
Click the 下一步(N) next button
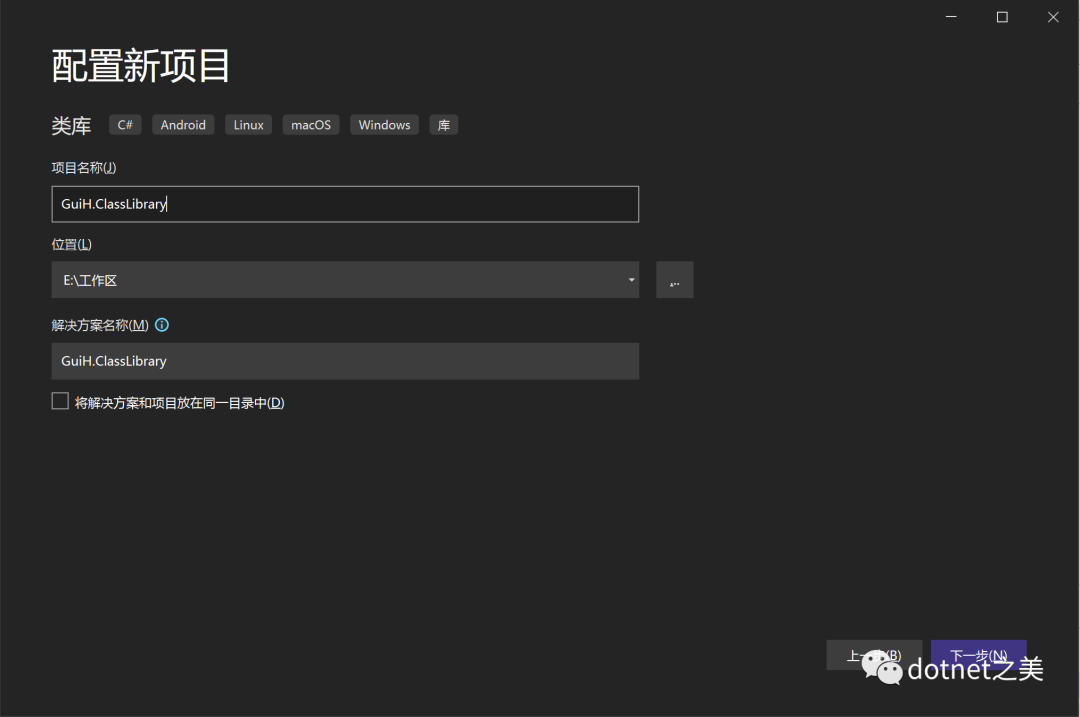[979, 655]
